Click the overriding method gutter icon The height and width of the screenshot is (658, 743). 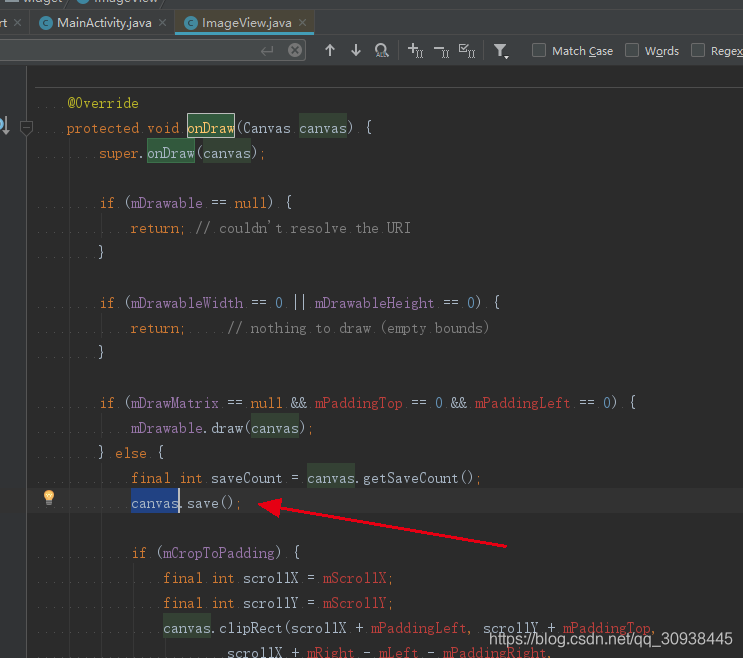coord(5,126)
